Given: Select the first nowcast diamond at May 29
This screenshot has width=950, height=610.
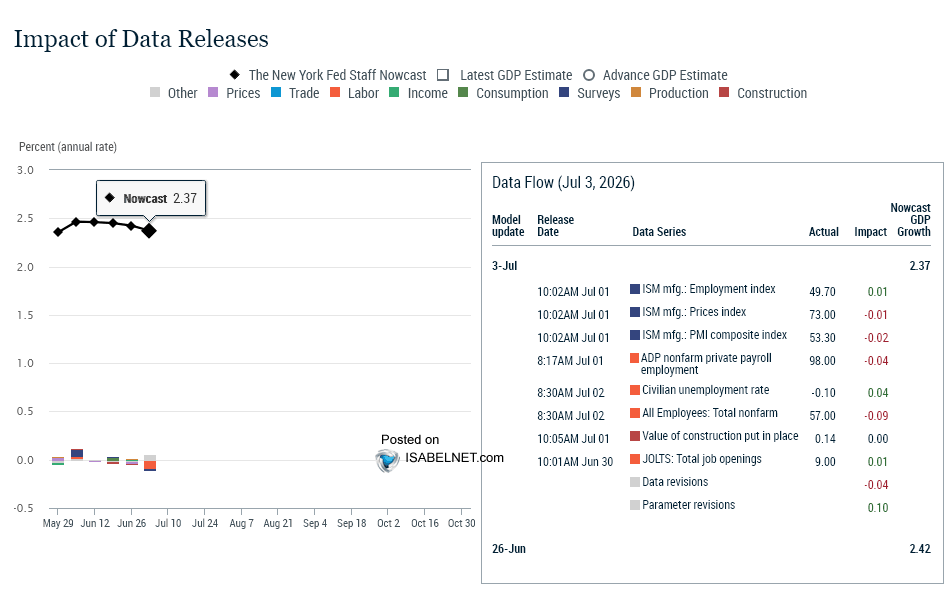Looking at the screenshot, I should tap(58, 232).
